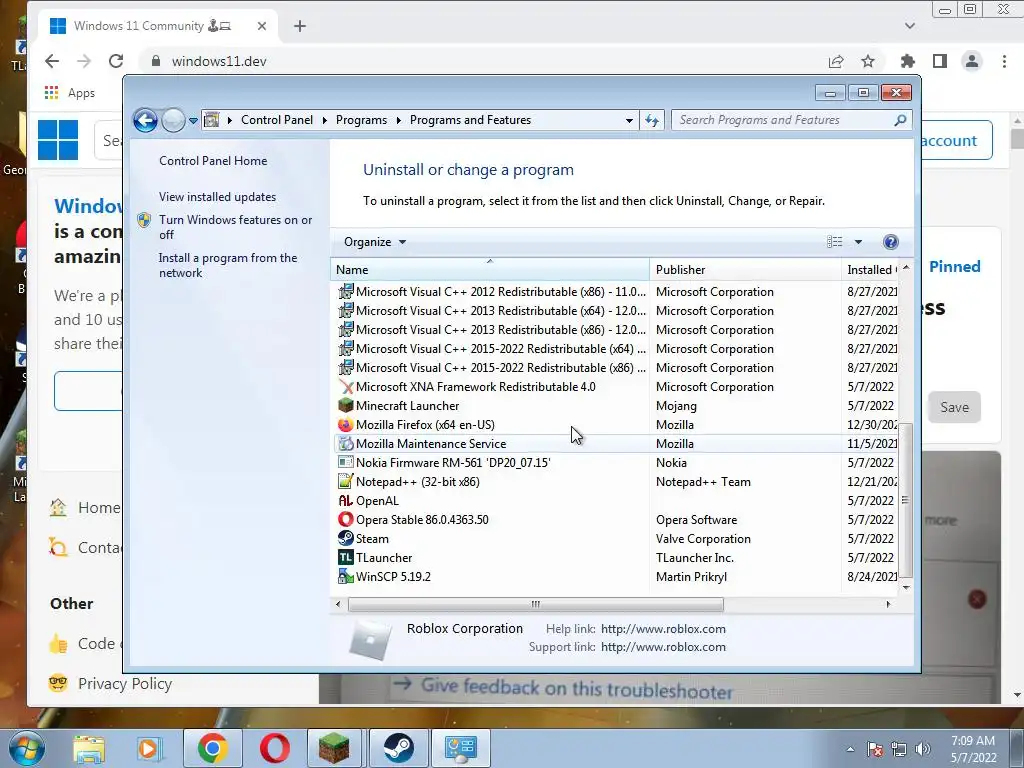Click the Microsoft XNA Framework icon

(x=345, y=387)
